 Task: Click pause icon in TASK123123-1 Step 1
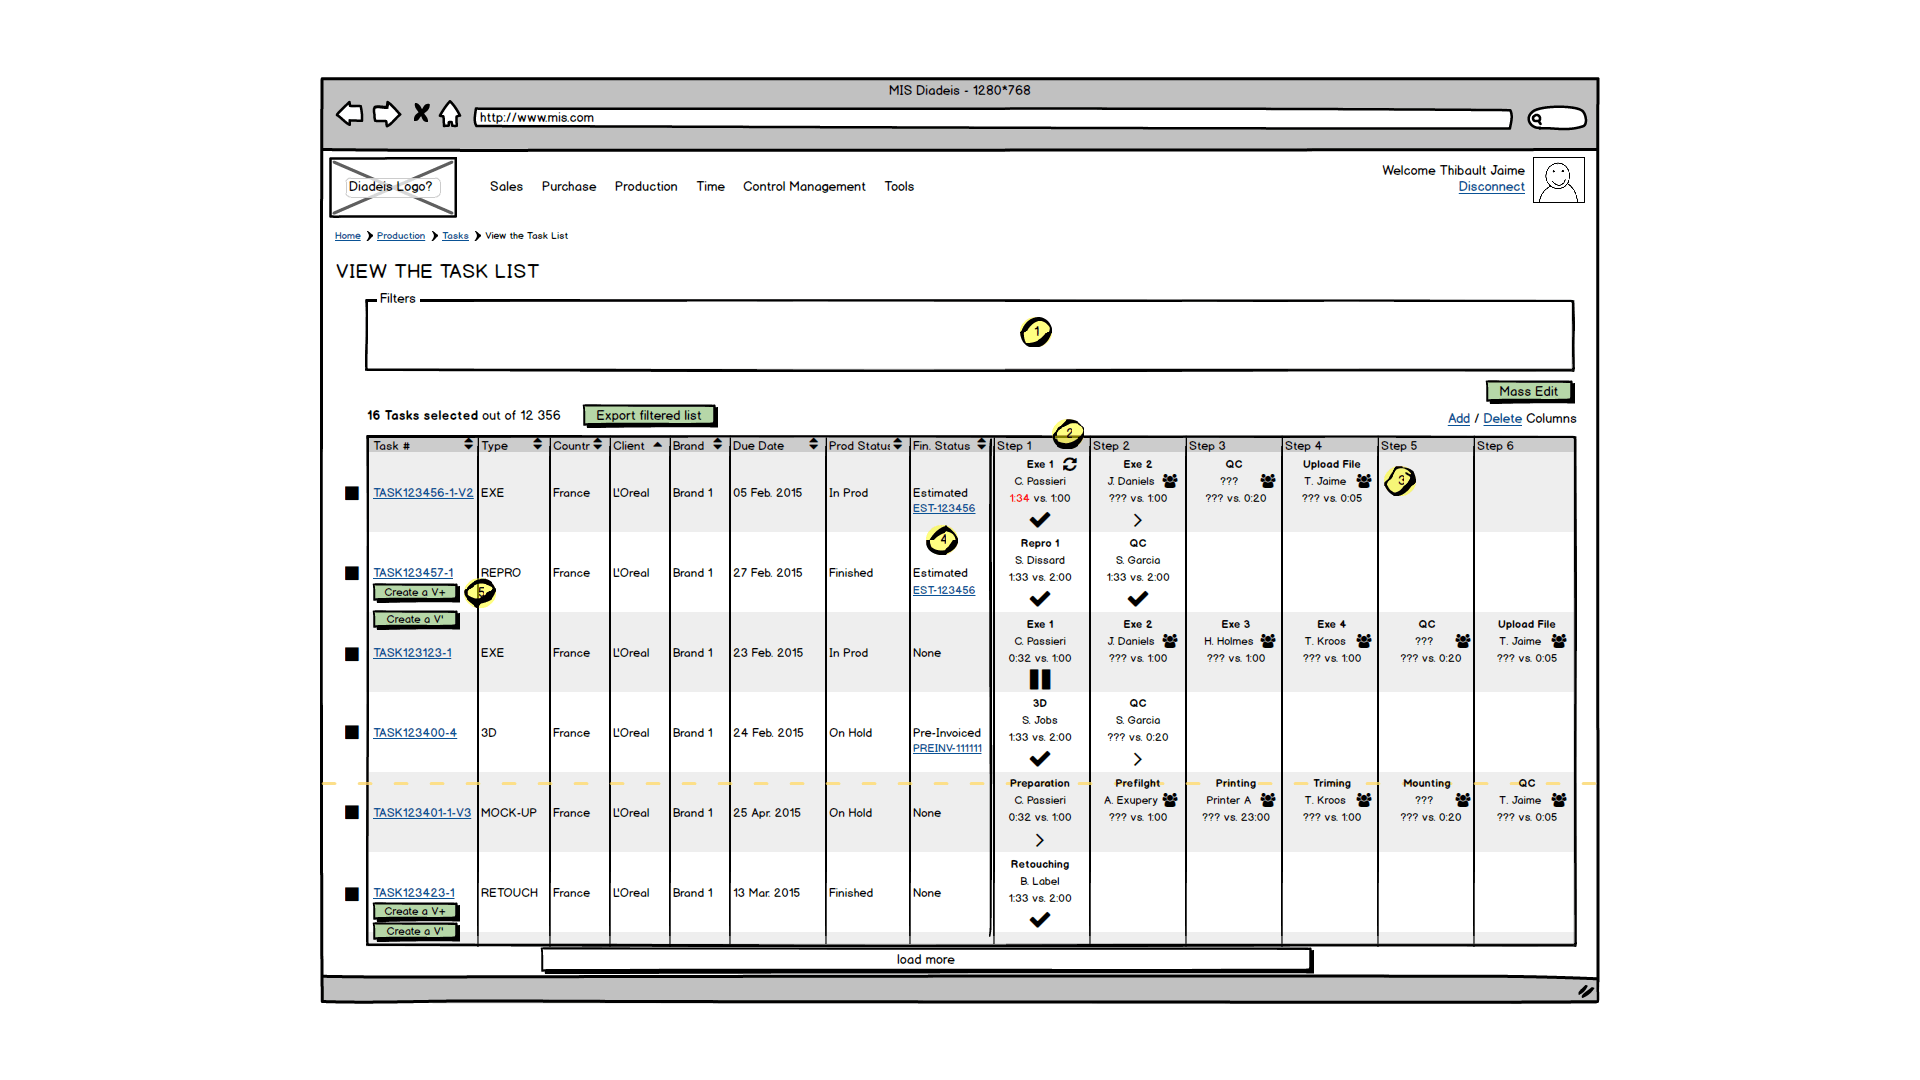1040,679
